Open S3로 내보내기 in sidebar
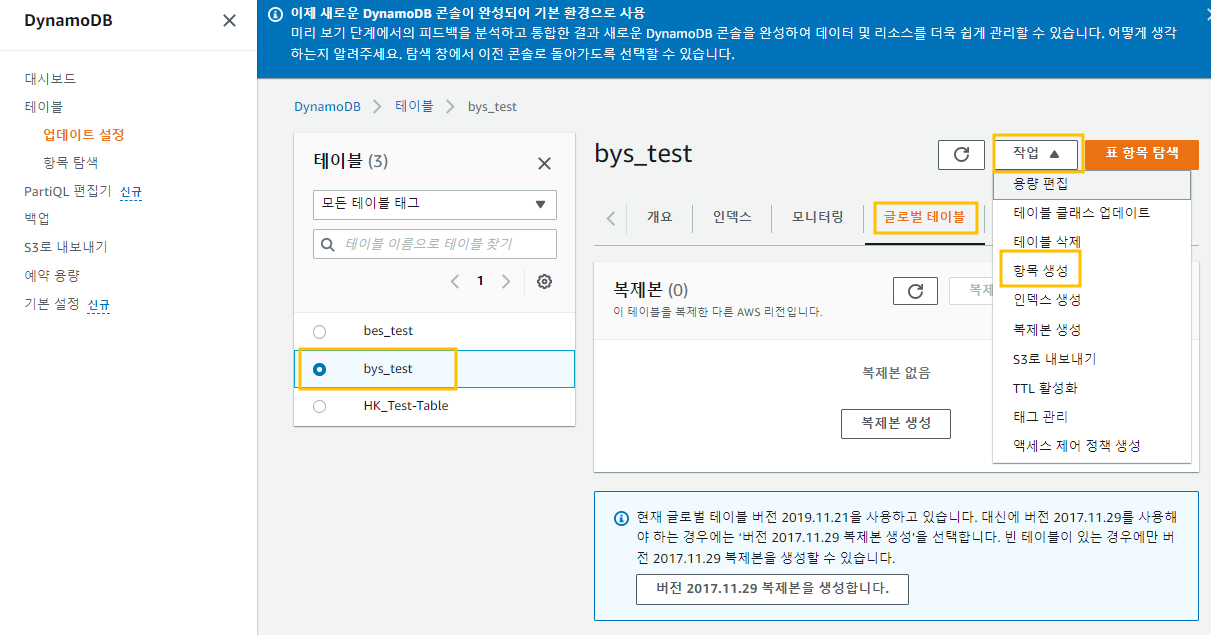The height and width of the screenshot is (635, 1211). tap(65, 247)
